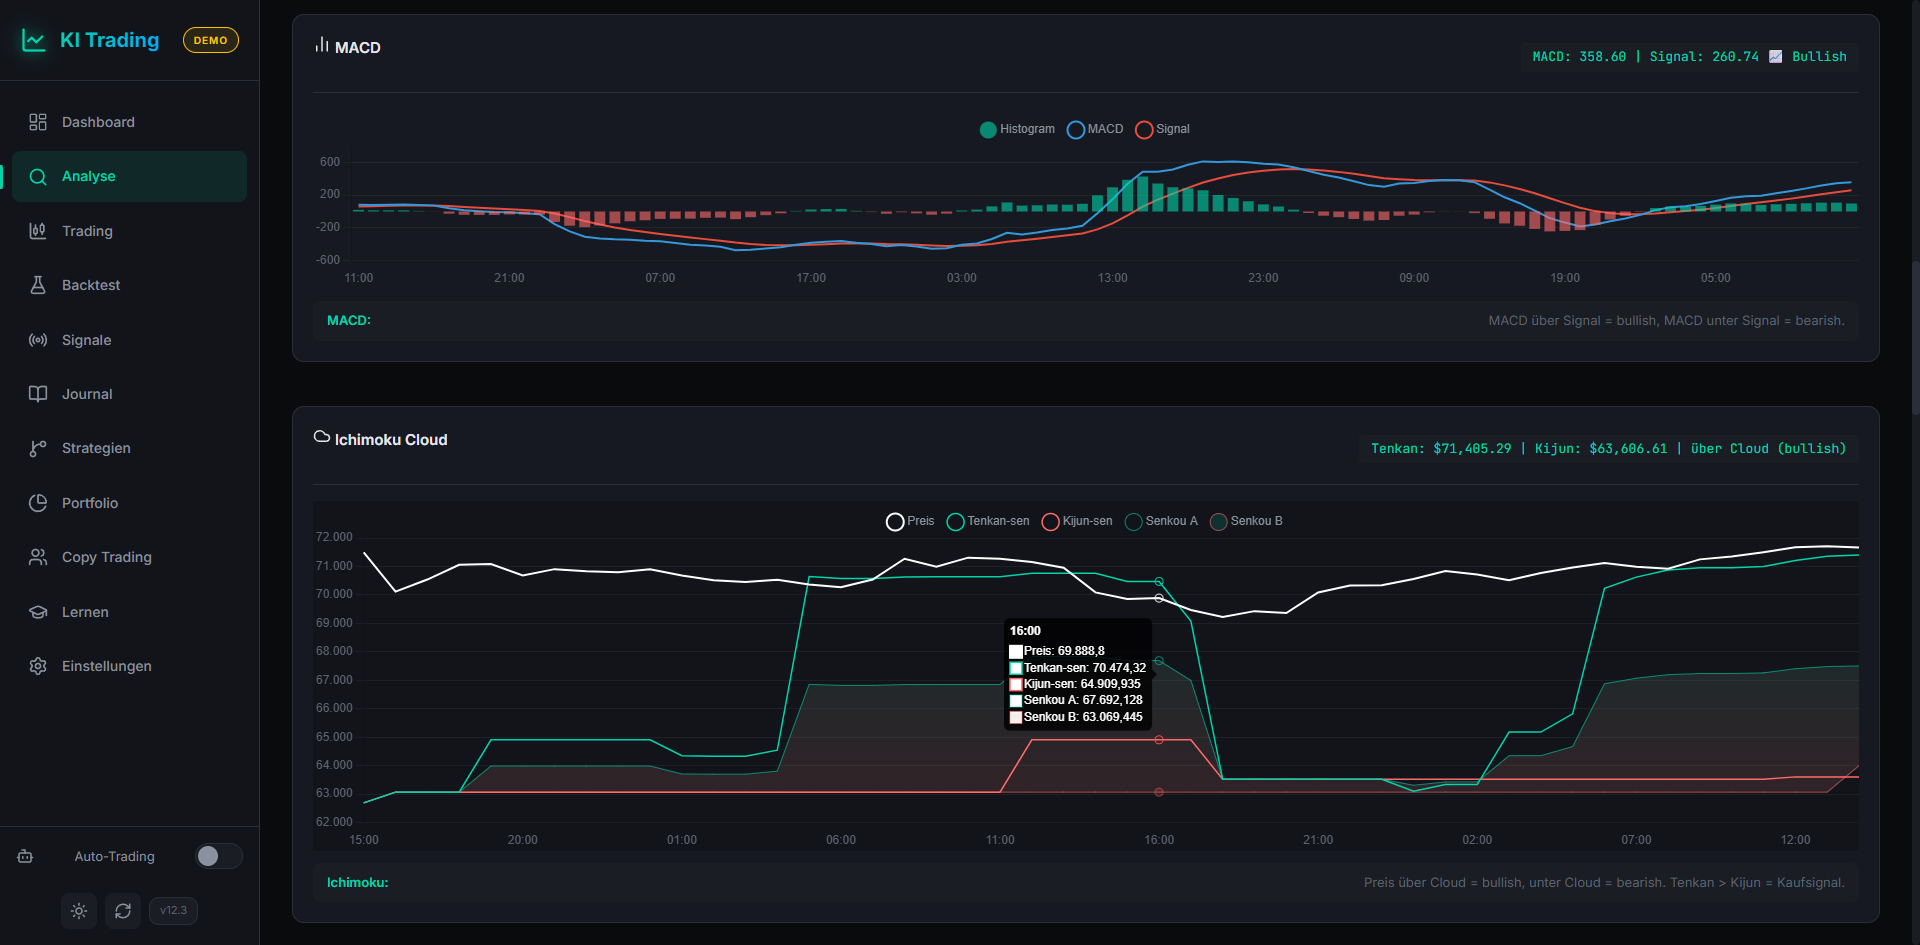Switch theme with the sun icon
The image size is (1920, 945).
pos(79,911)
